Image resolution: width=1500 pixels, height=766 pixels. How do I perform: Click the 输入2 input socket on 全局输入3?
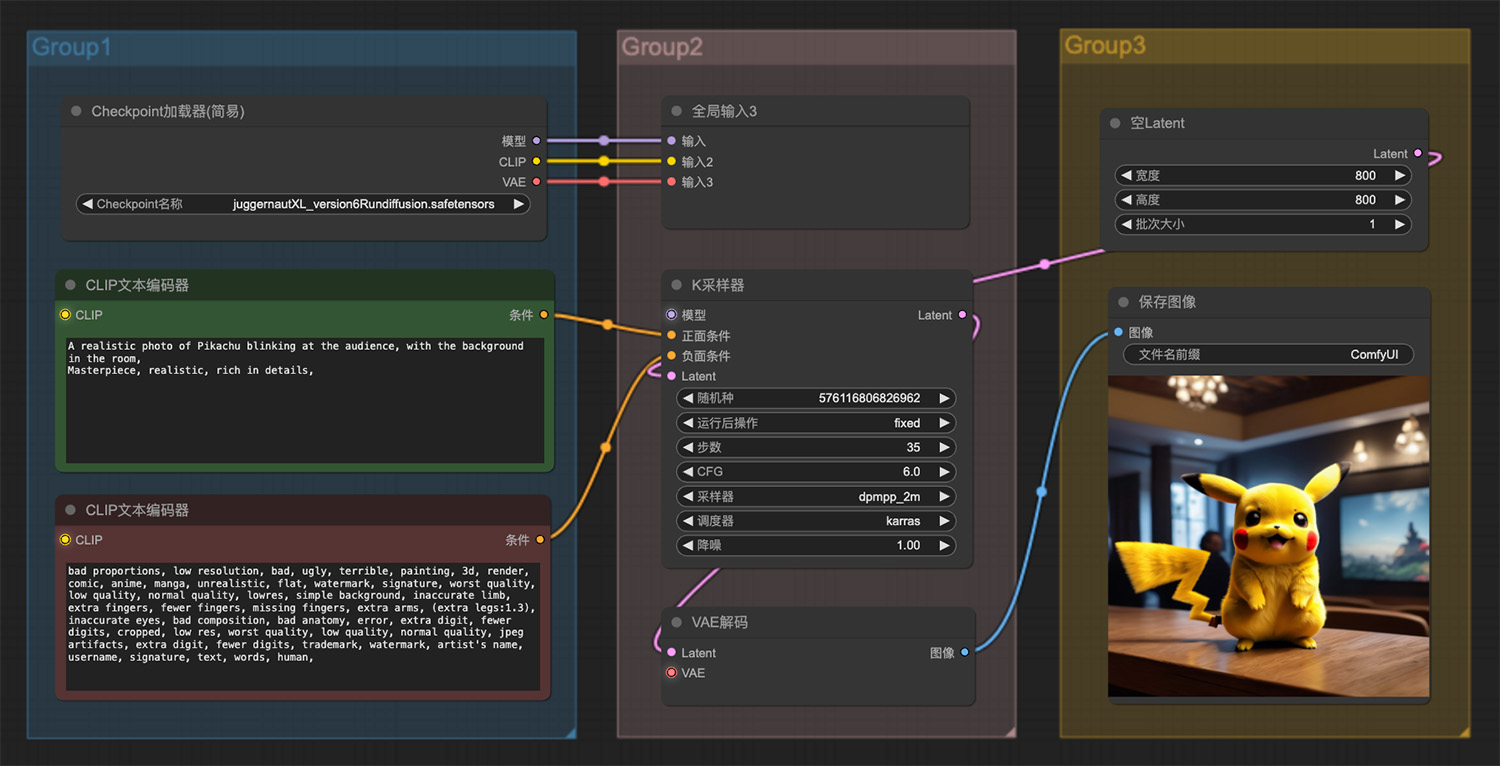(671, 161)
